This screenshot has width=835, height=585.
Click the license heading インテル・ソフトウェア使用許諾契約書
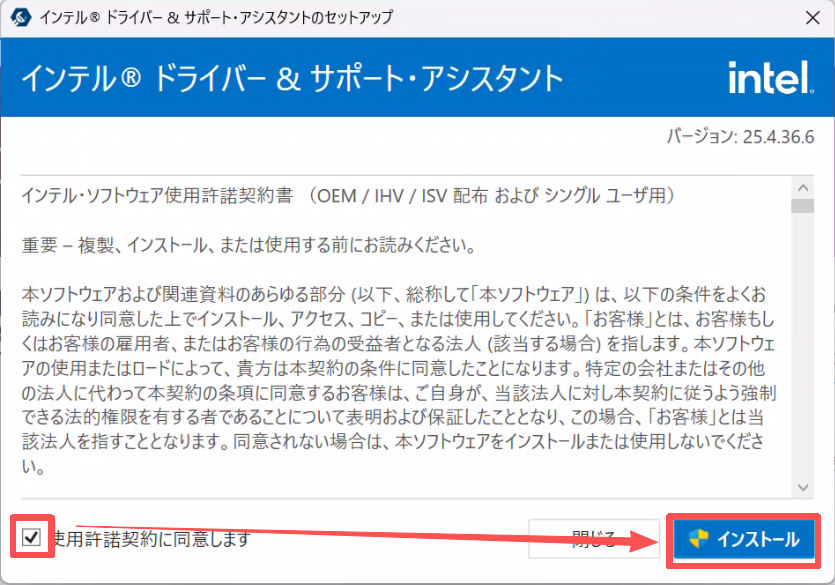point(157,196)
